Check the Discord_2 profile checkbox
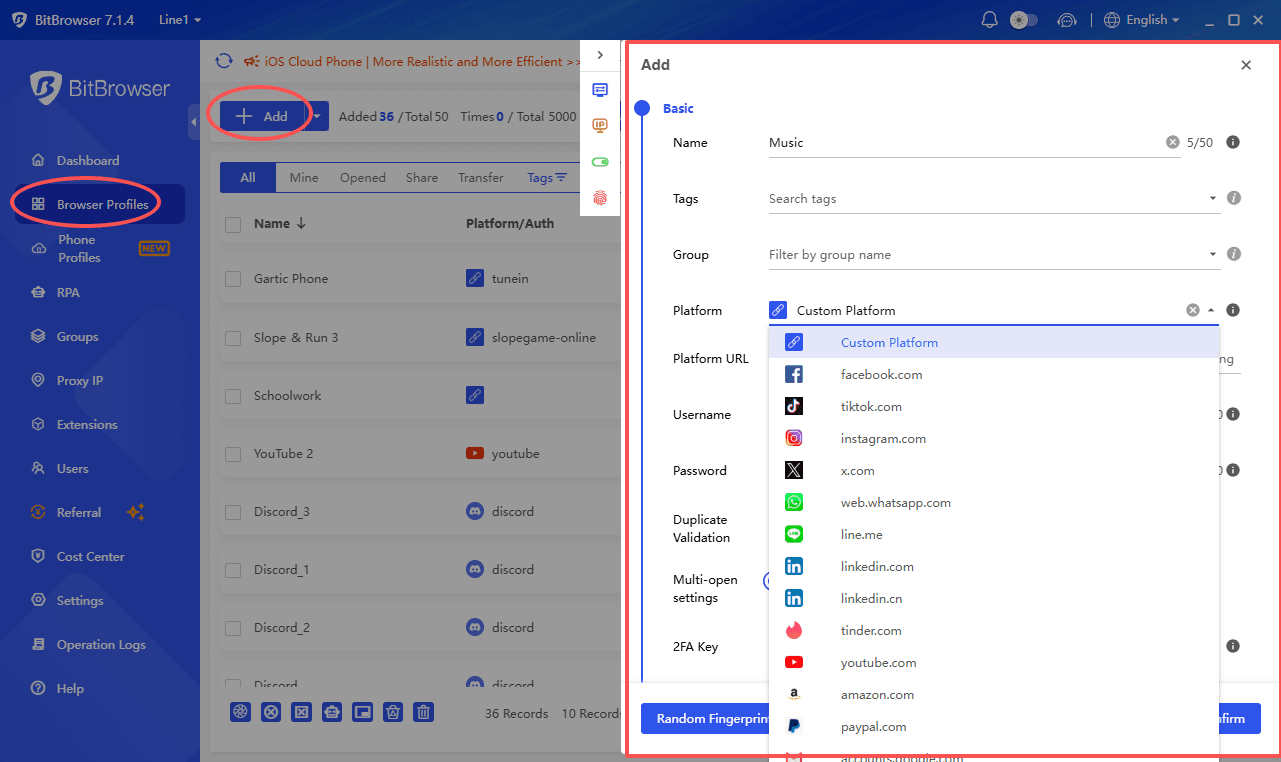1281x762 pixels. pos(233,628)
